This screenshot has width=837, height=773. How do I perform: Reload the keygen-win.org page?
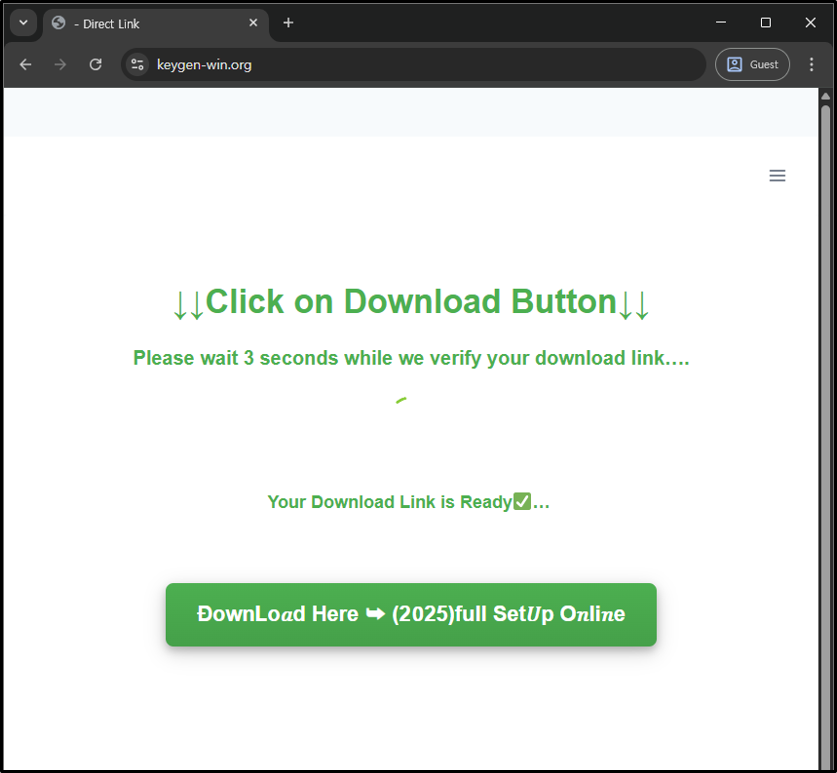pyautogui.click(x=95, y=64)
